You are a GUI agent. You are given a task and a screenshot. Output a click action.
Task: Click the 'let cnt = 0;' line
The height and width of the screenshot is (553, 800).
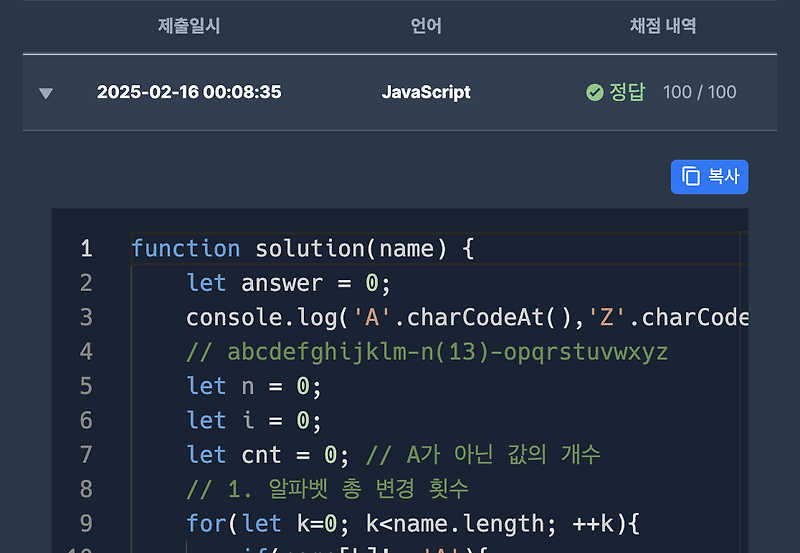393,455
